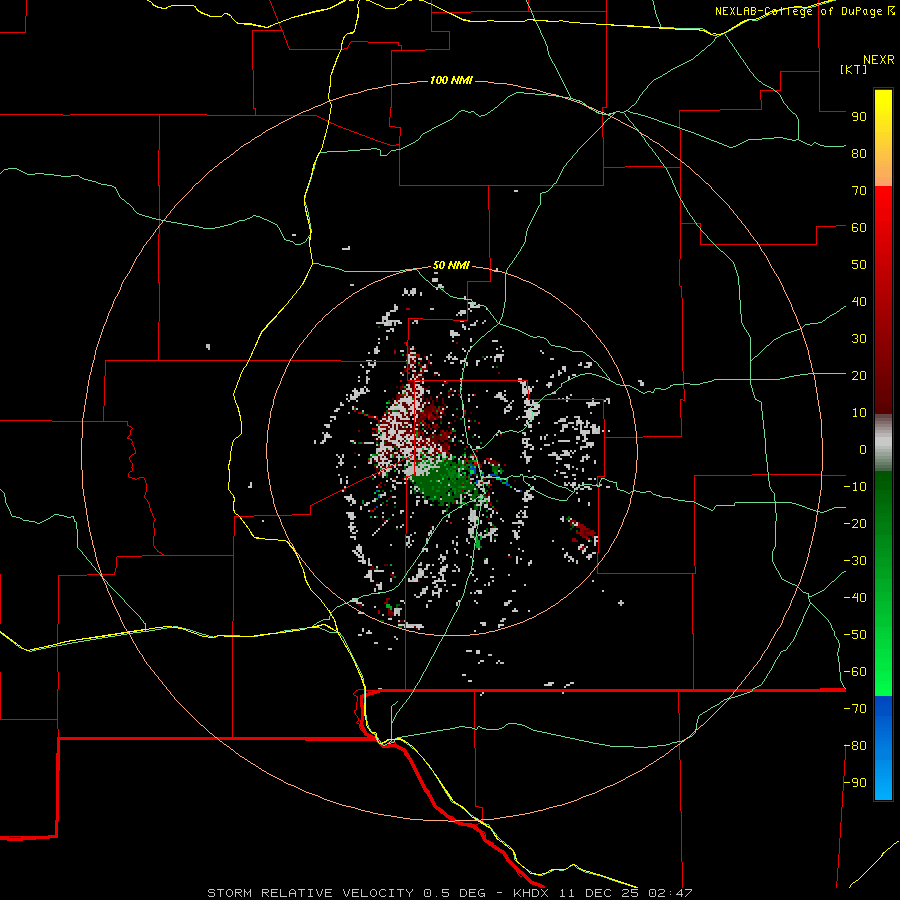Click the [KT] units label
900x900 pixels.
pyautogui.click(x=853, y=69)
